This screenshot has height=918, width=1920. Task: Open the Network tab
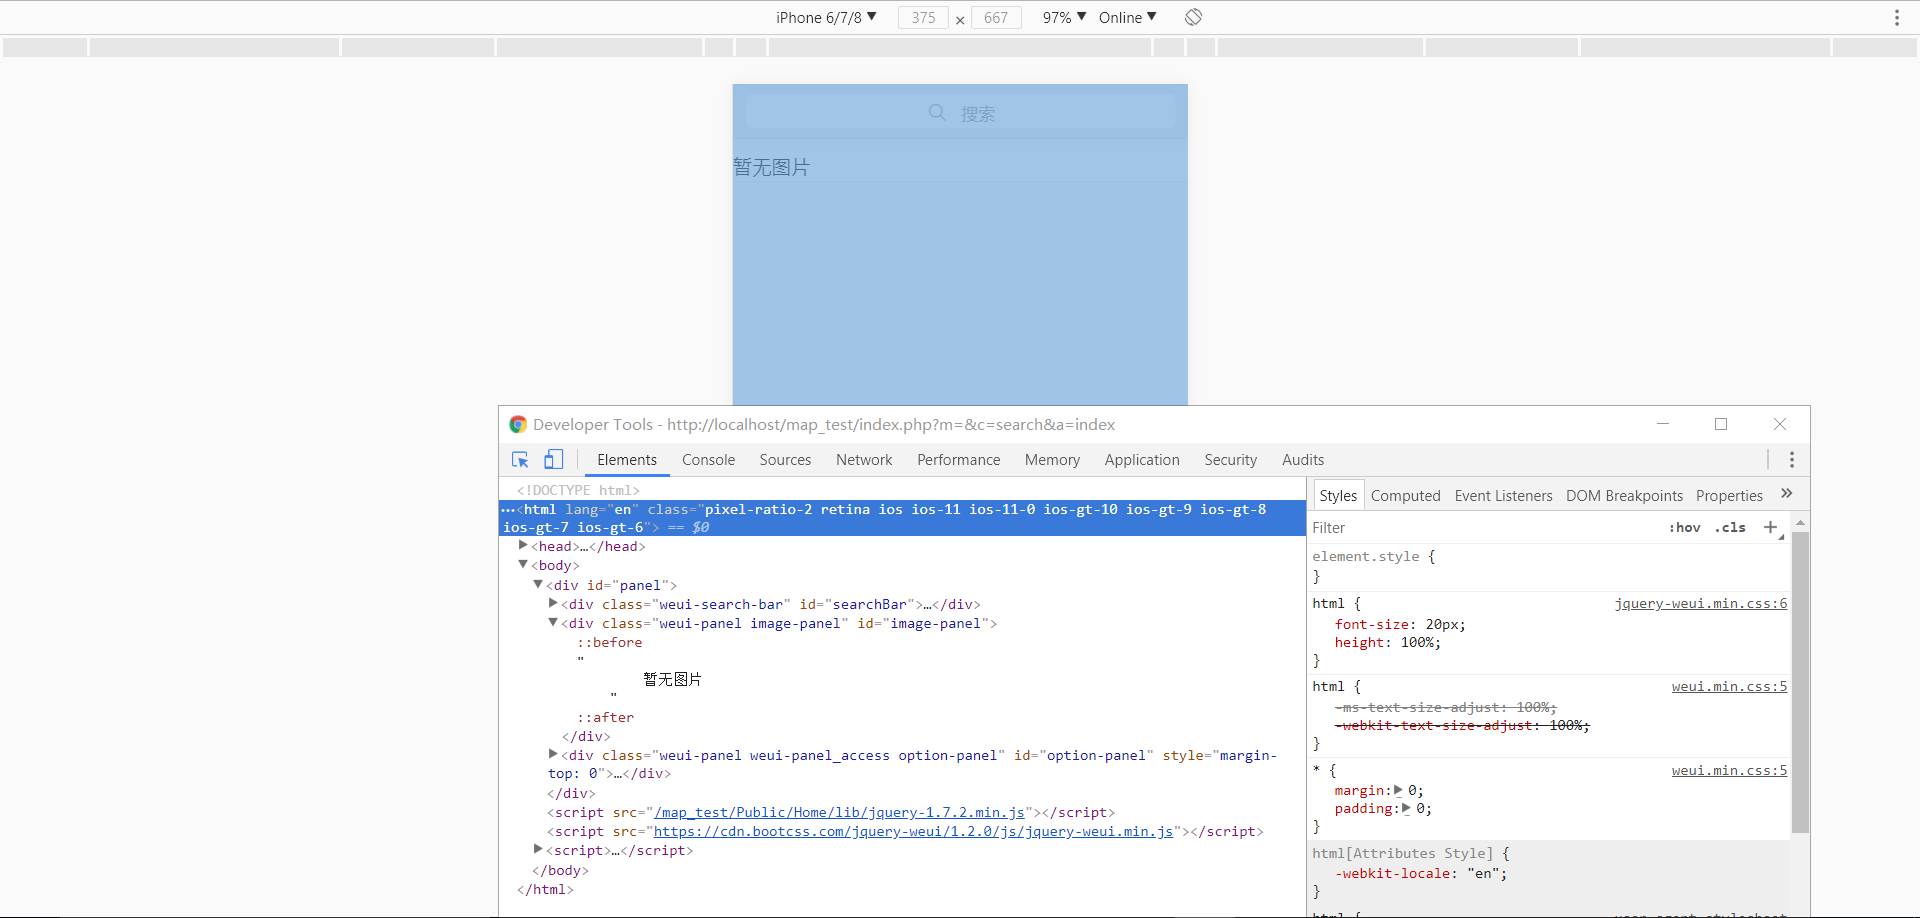pos(864,460)
